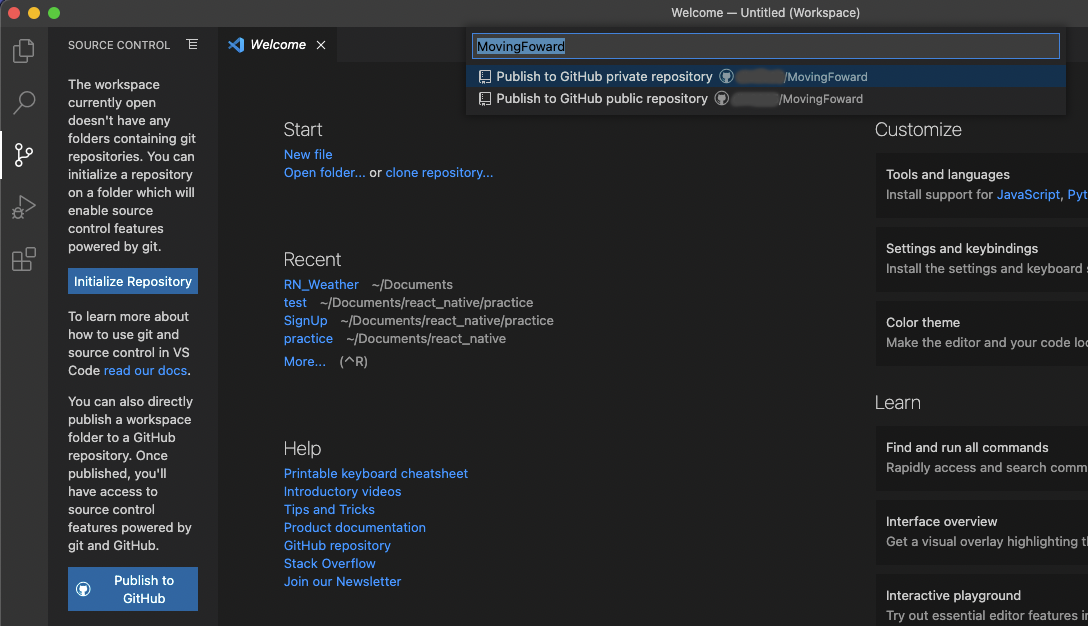Open the Interface overview card
Screen dimensions: 1088x626
point(981,532)
